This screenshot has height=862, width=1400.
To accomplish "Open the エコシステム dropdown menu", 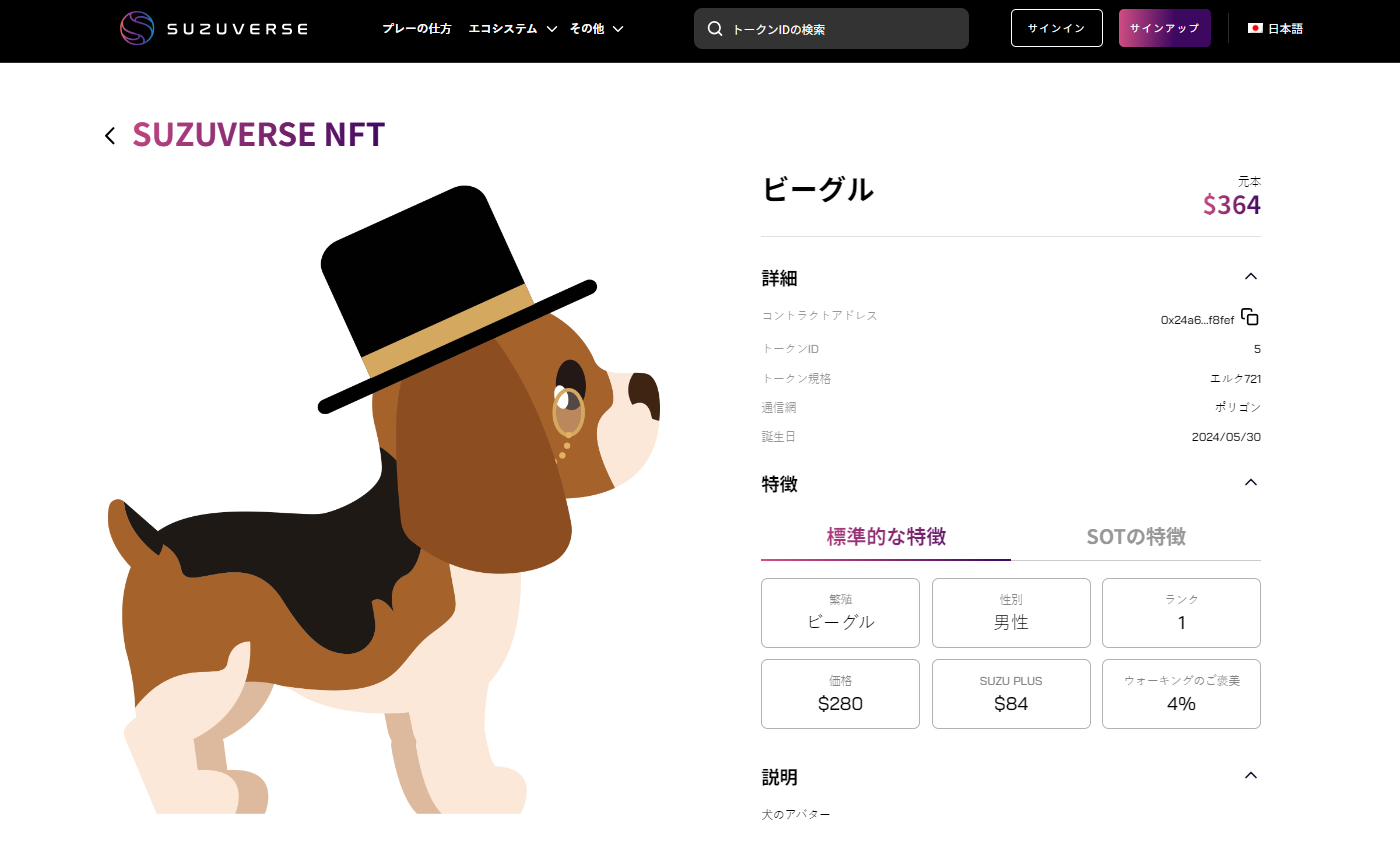I will (x=512, y=29).
